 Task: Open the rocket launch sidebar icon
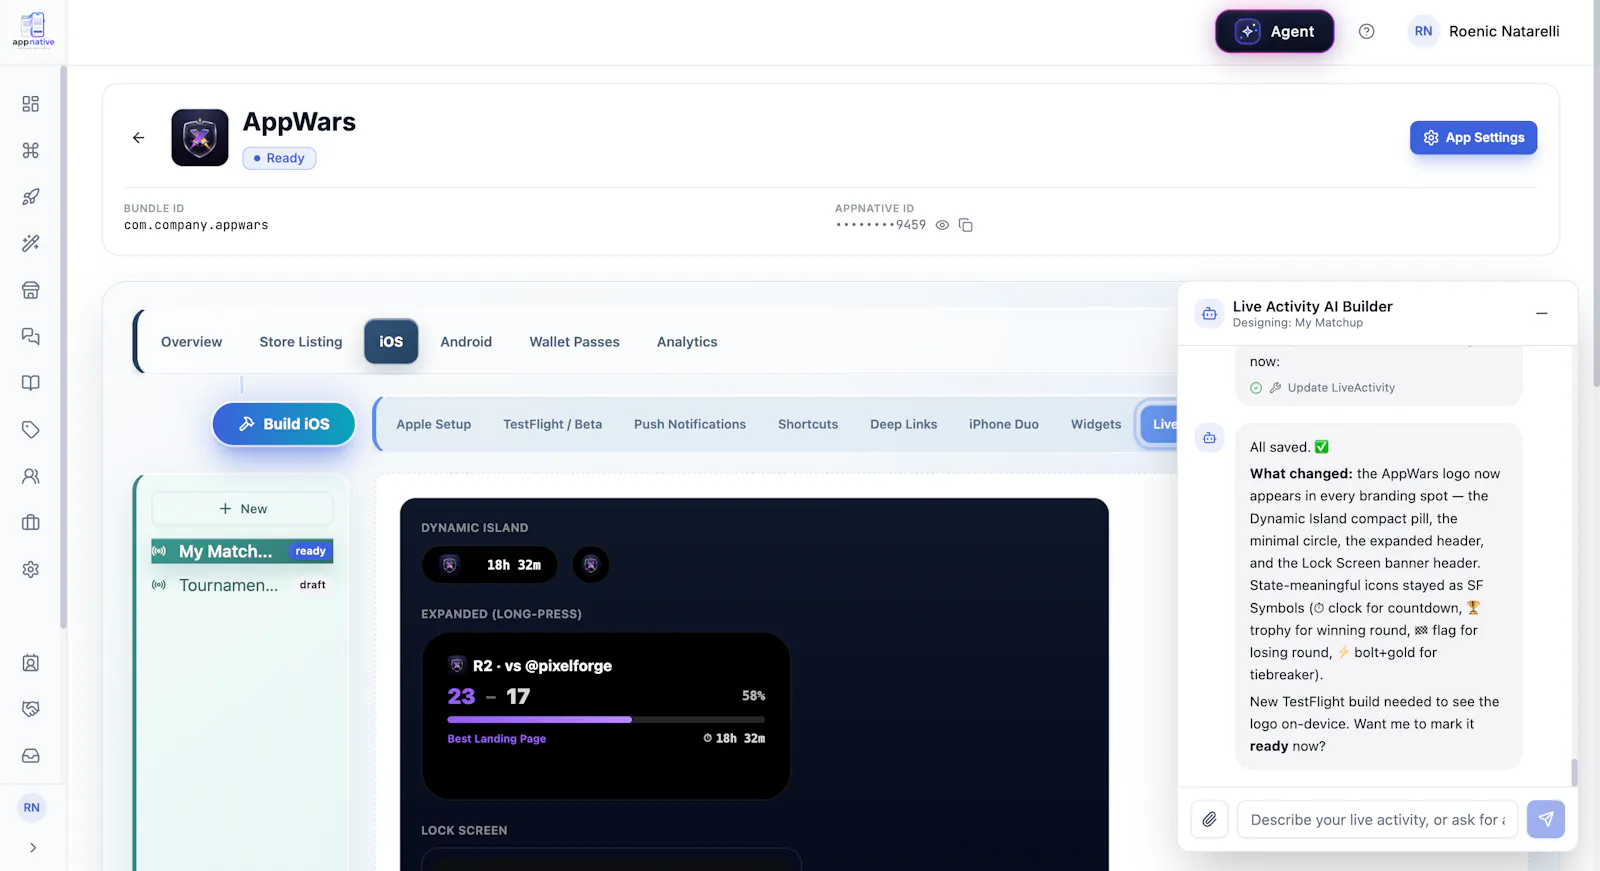(31, 197)
